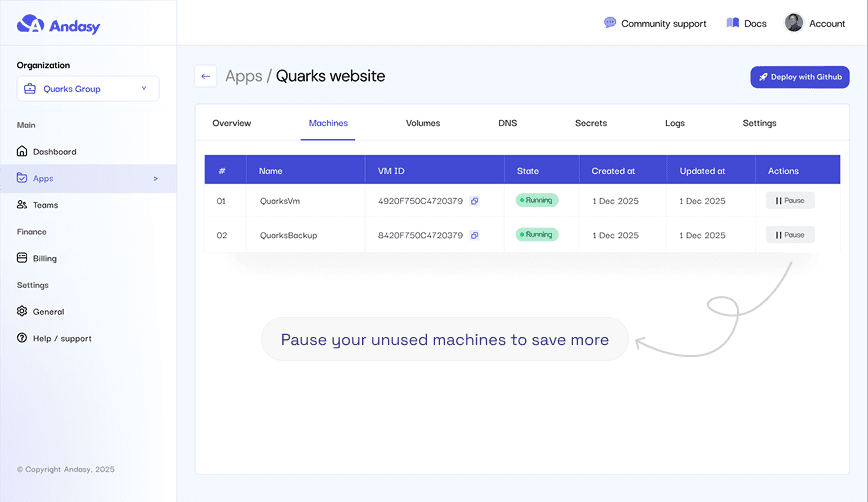The height and width of the screenshot is (502, 868).
Task: Copy the QuarksVm VM ID
Action: click(x=474, y=201)
